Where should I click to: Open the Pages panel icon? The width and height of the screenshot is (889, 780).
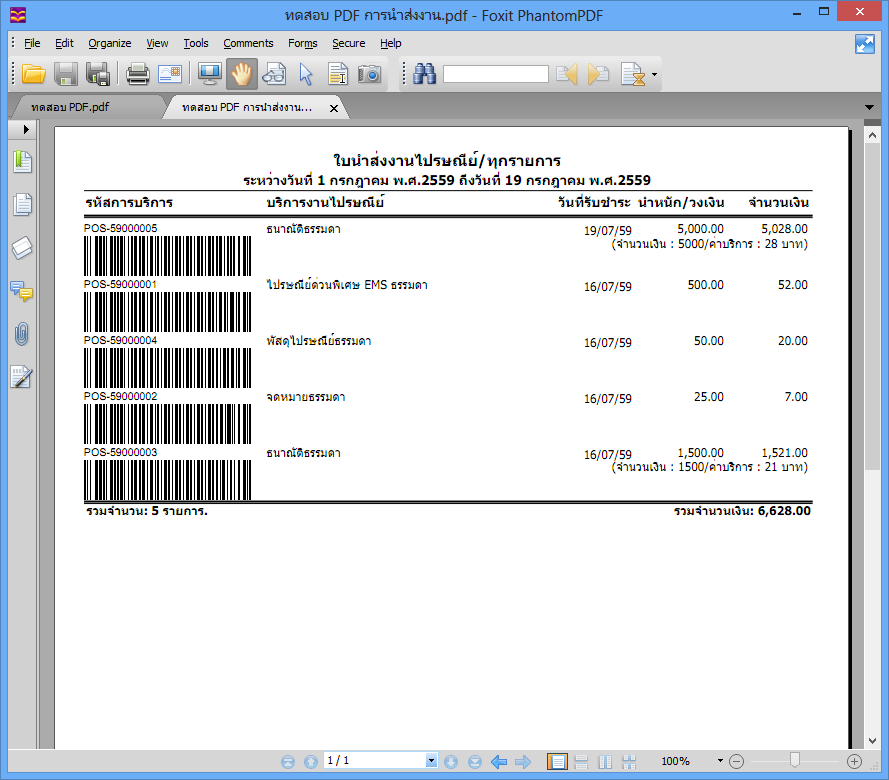pos(23,205)
